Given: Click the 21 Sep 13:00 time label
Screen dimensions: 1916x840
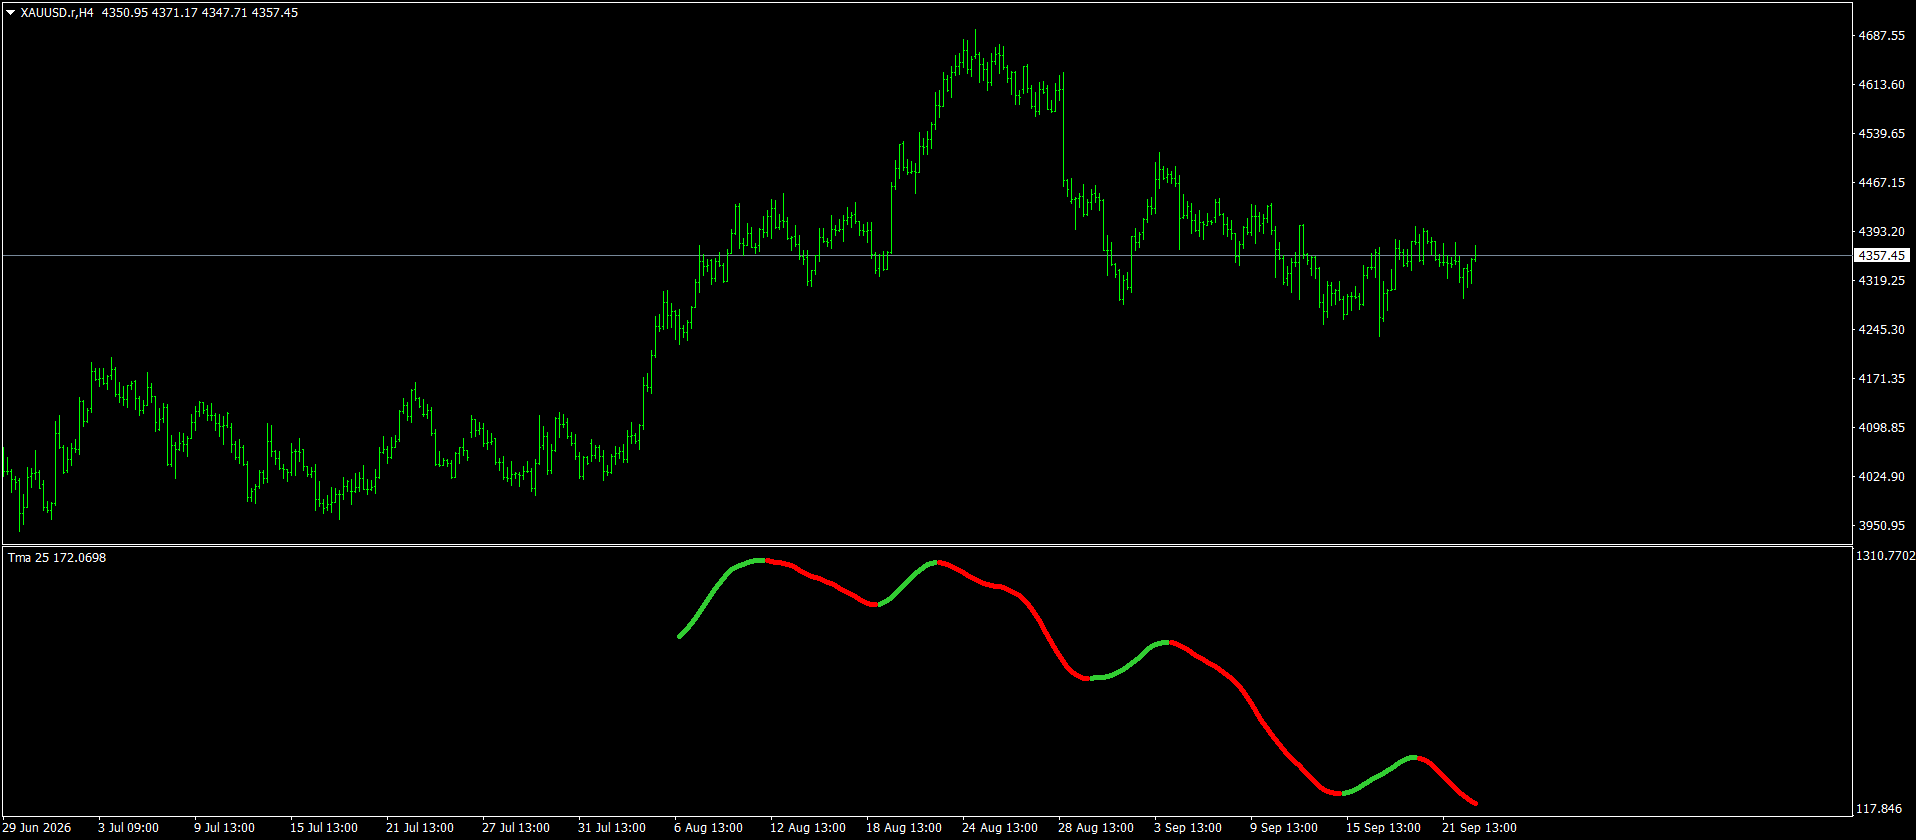Looking at the screenshot, I should click(x=1479, y=828).
